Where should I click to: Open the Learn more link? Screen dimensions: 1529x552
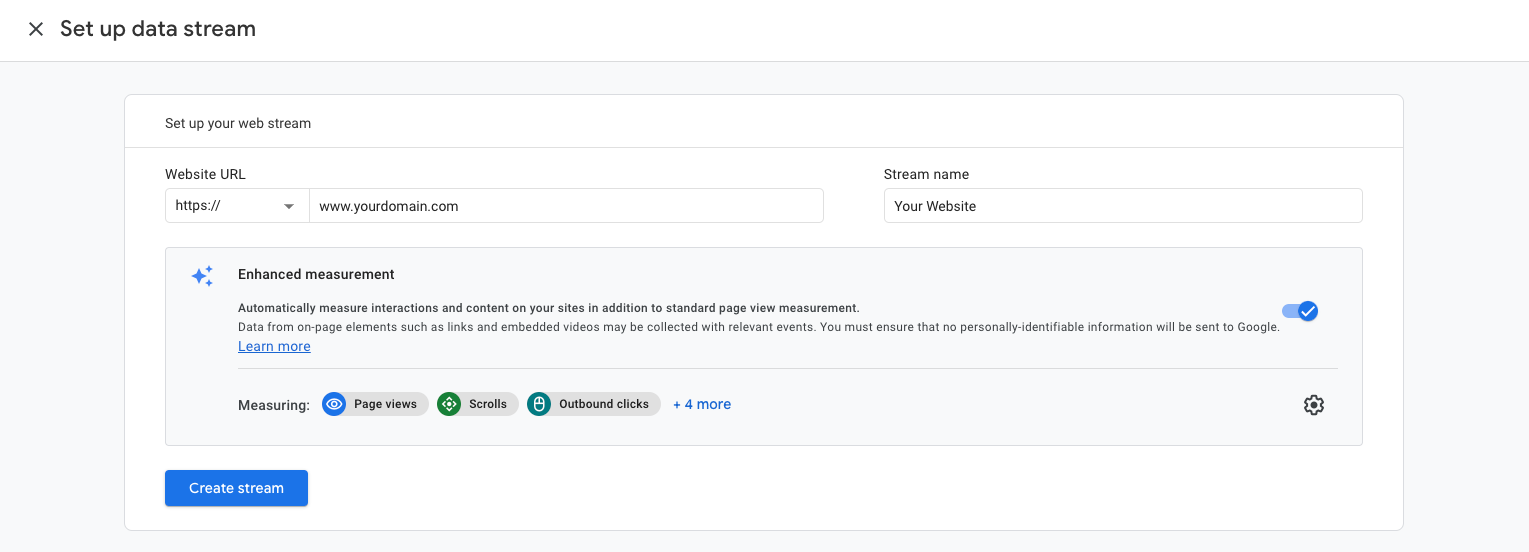click(x=274, y=346)
